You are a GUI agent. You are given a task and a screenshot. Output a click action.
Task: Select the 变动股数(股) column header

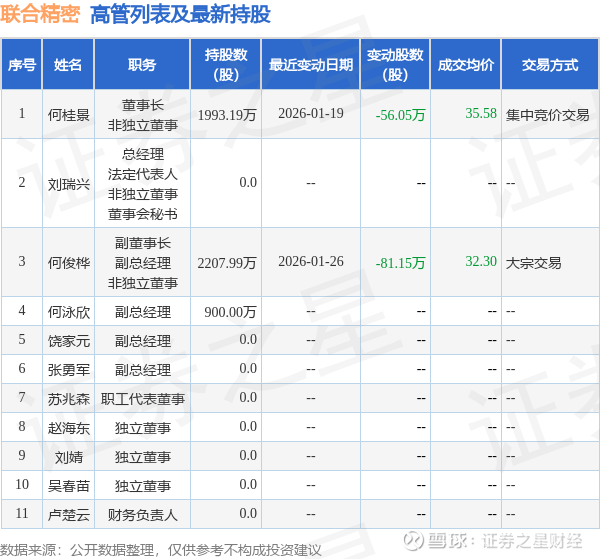(395, 64)
